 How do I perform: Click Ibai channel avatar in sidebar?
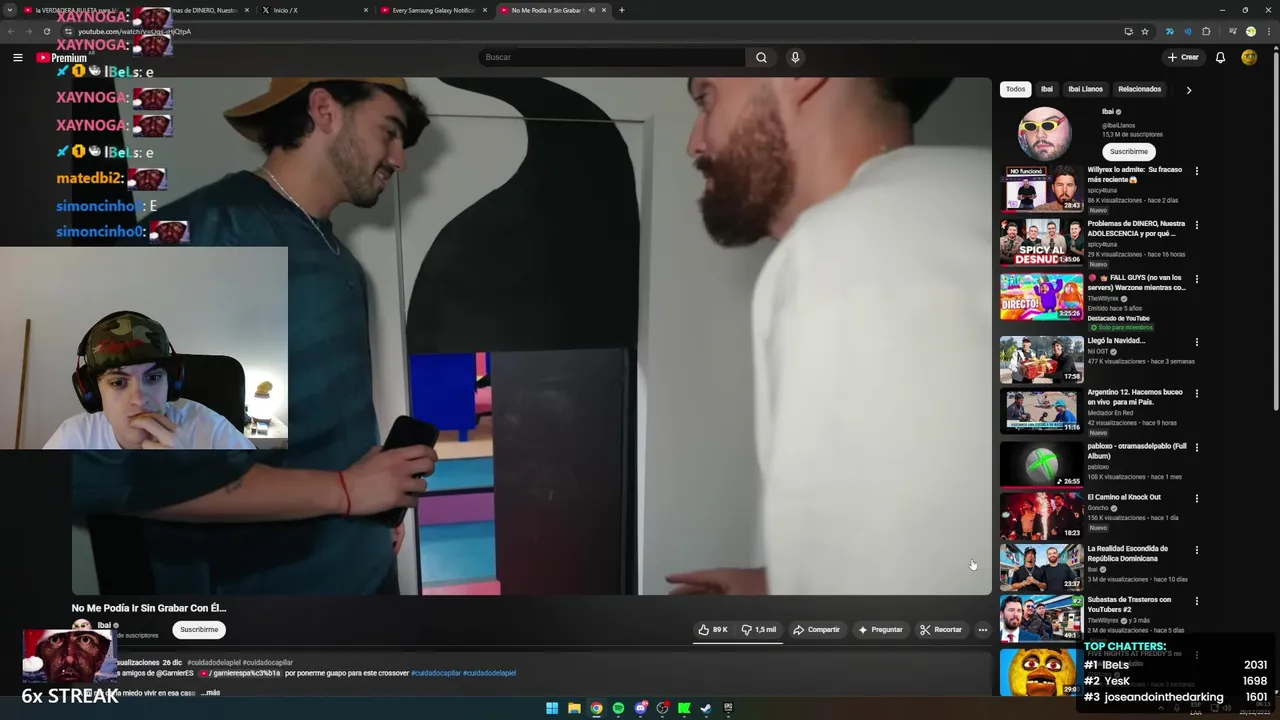1044,133
